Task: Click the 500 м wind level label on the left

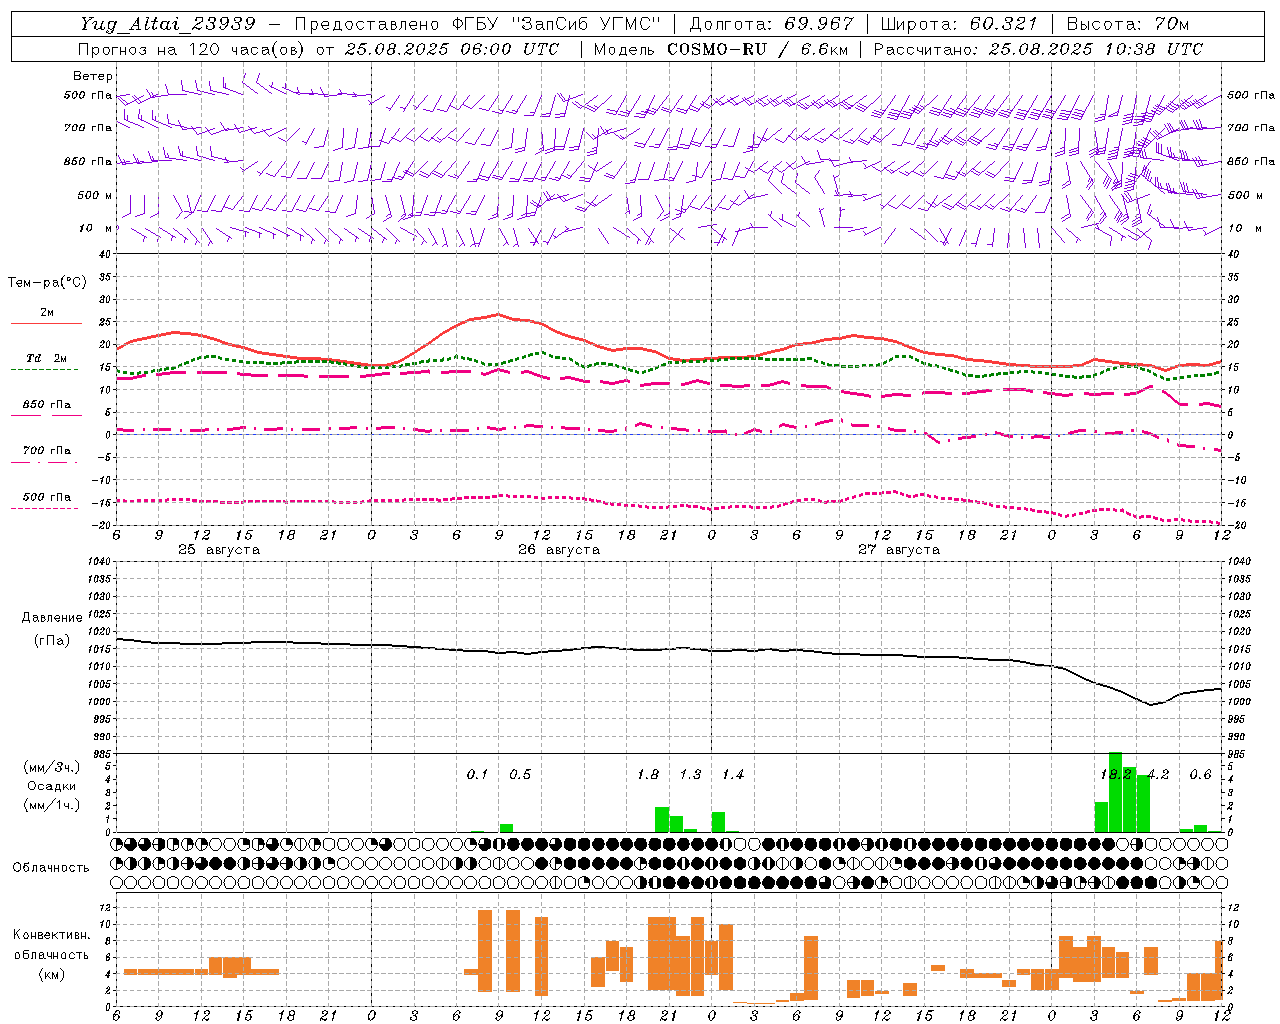Action: [95, 195]
